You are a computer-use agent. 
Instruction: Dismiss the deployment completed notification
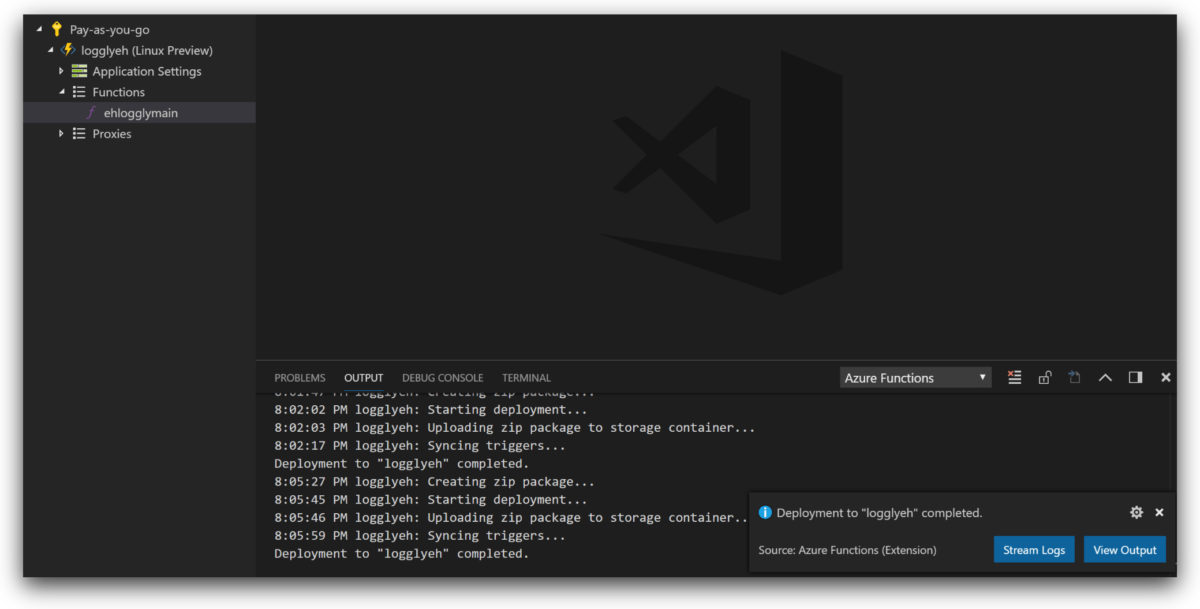[1159, 512]
